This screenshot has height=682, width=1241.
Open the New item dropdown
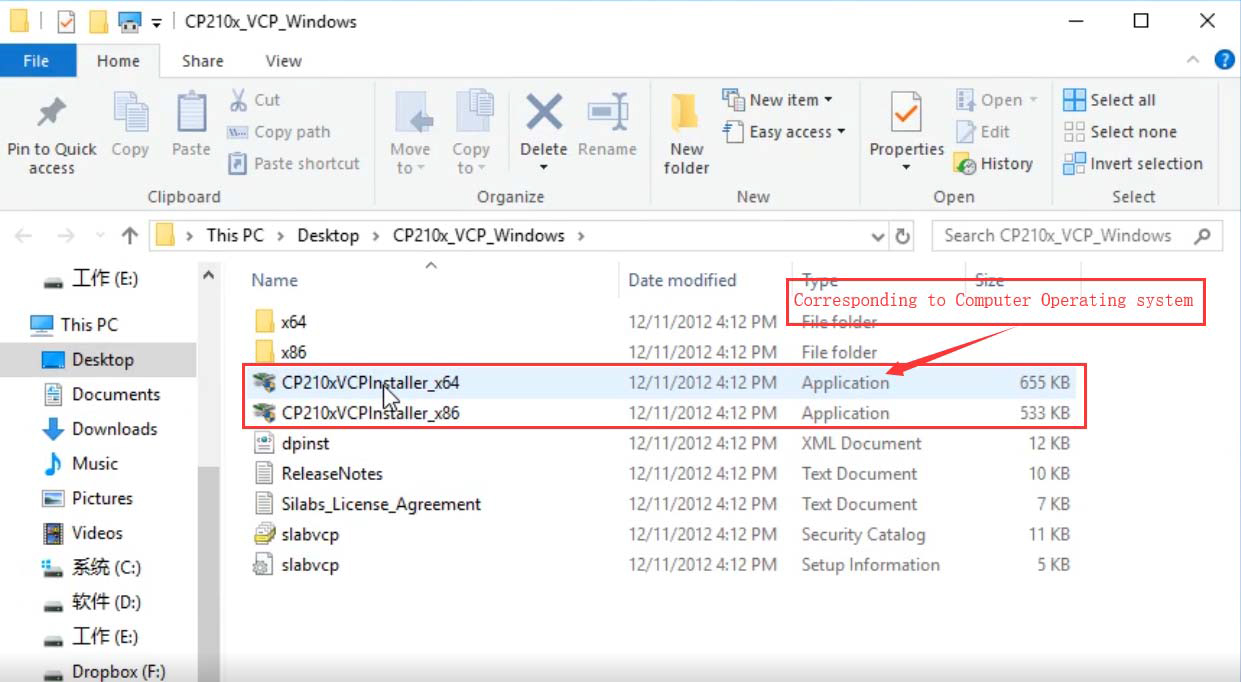point(778,100)
